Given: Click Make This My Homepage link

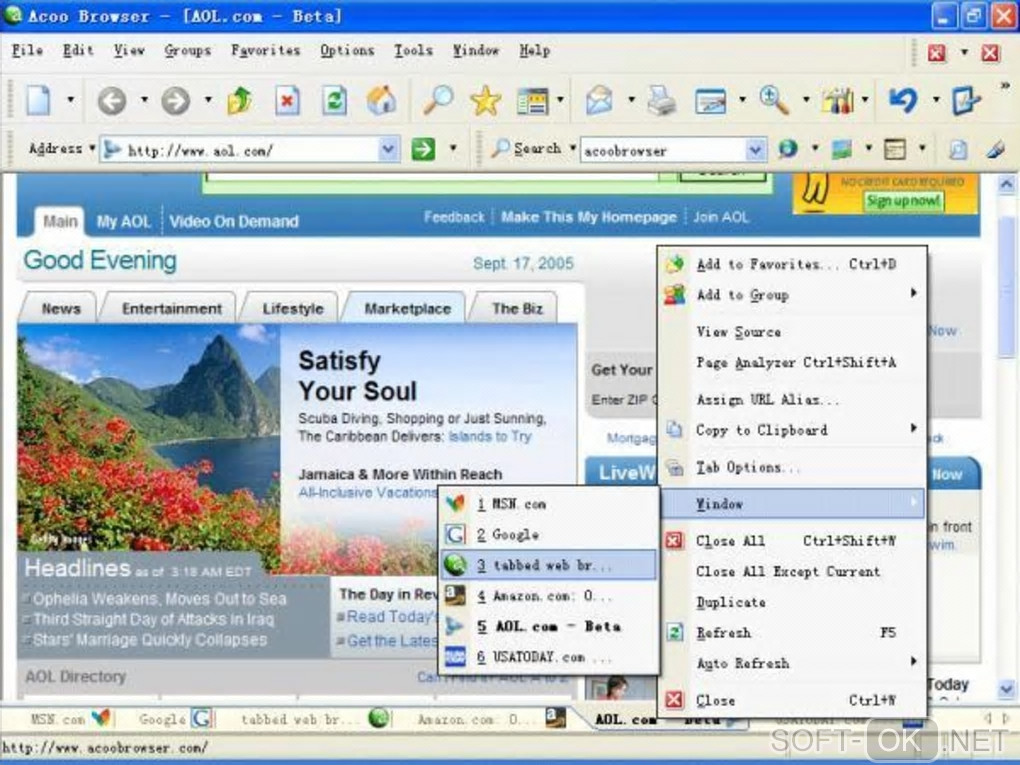Looking at the screenshot, I should coord(588,217).
